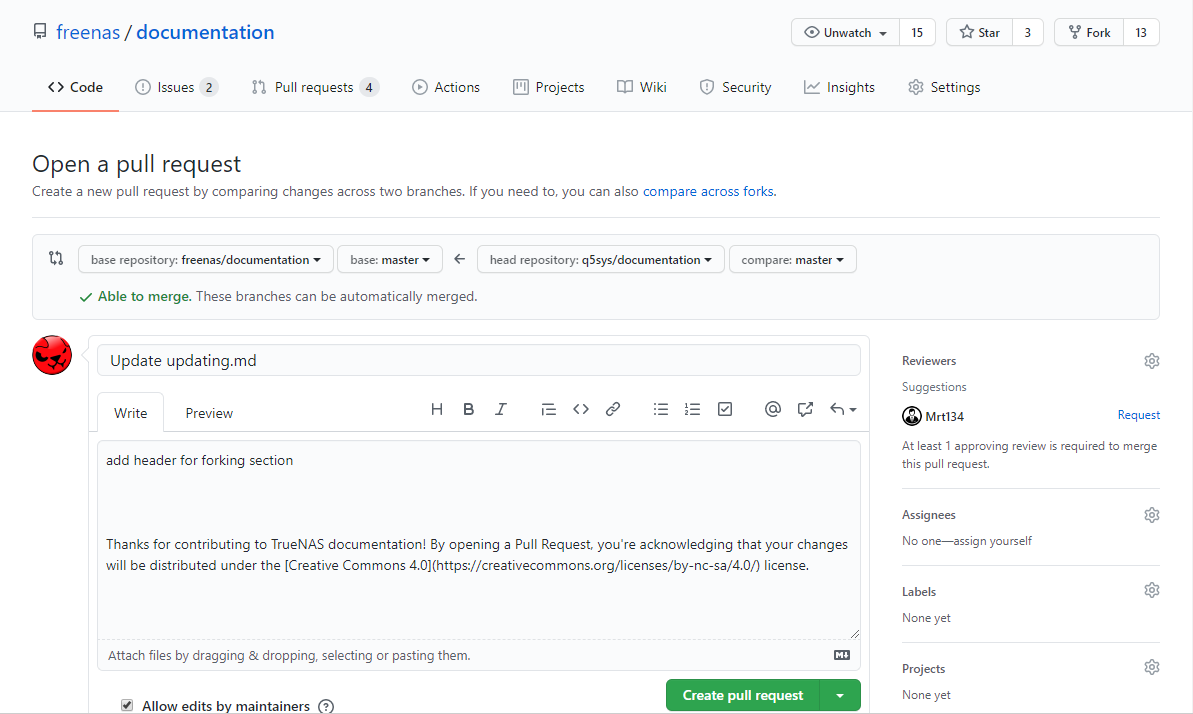Expand the compare: master branch dropdown

792,260
